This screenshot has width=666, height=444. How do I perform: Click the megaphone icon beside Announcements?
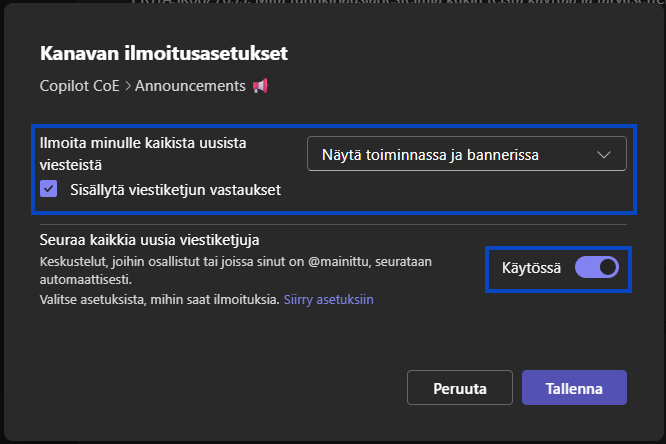pos(260,86)
